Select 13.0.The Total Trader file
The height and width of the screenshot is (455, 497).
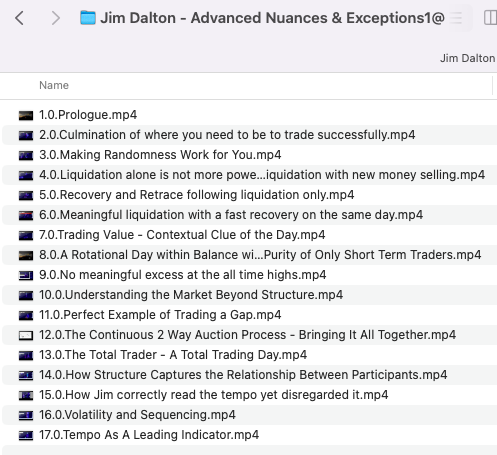[249, 355]
